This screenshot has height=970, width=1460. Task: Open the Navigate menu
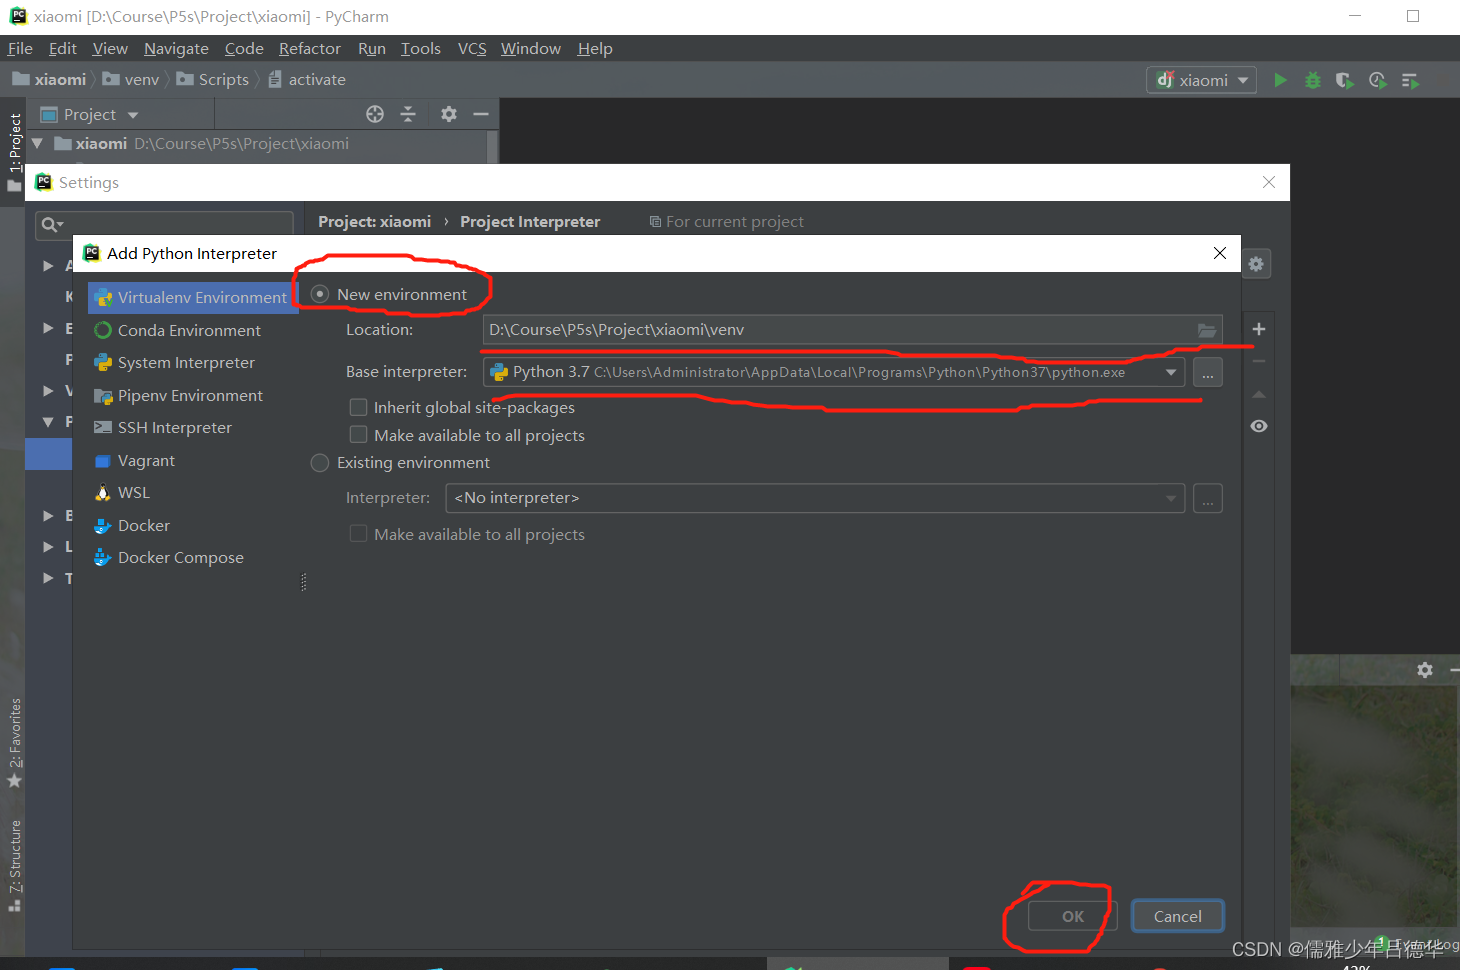coord(176,48)
